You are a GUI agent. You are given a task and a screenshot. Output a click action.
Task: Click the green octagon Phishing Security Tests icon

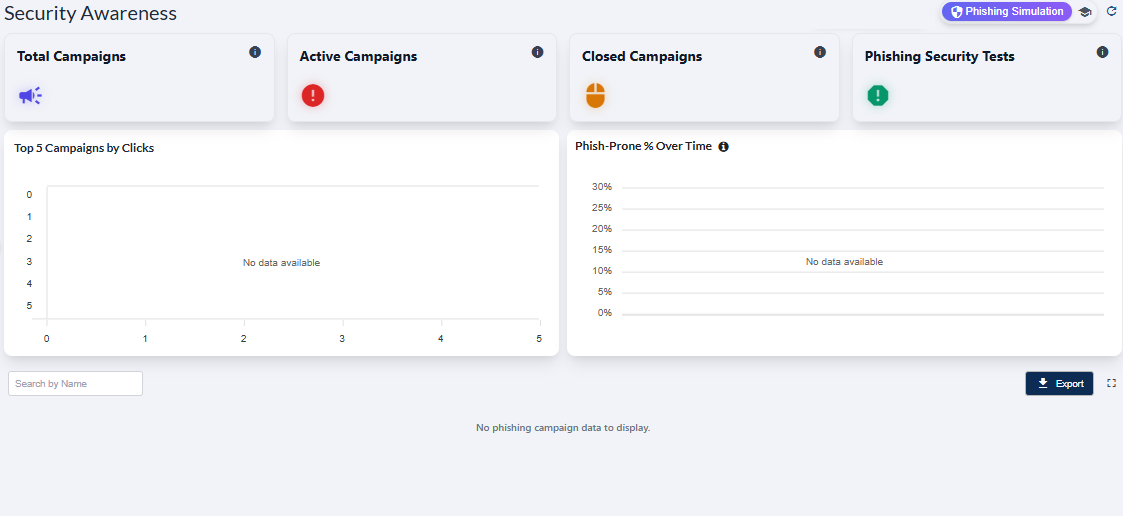(x=878, y=96)
